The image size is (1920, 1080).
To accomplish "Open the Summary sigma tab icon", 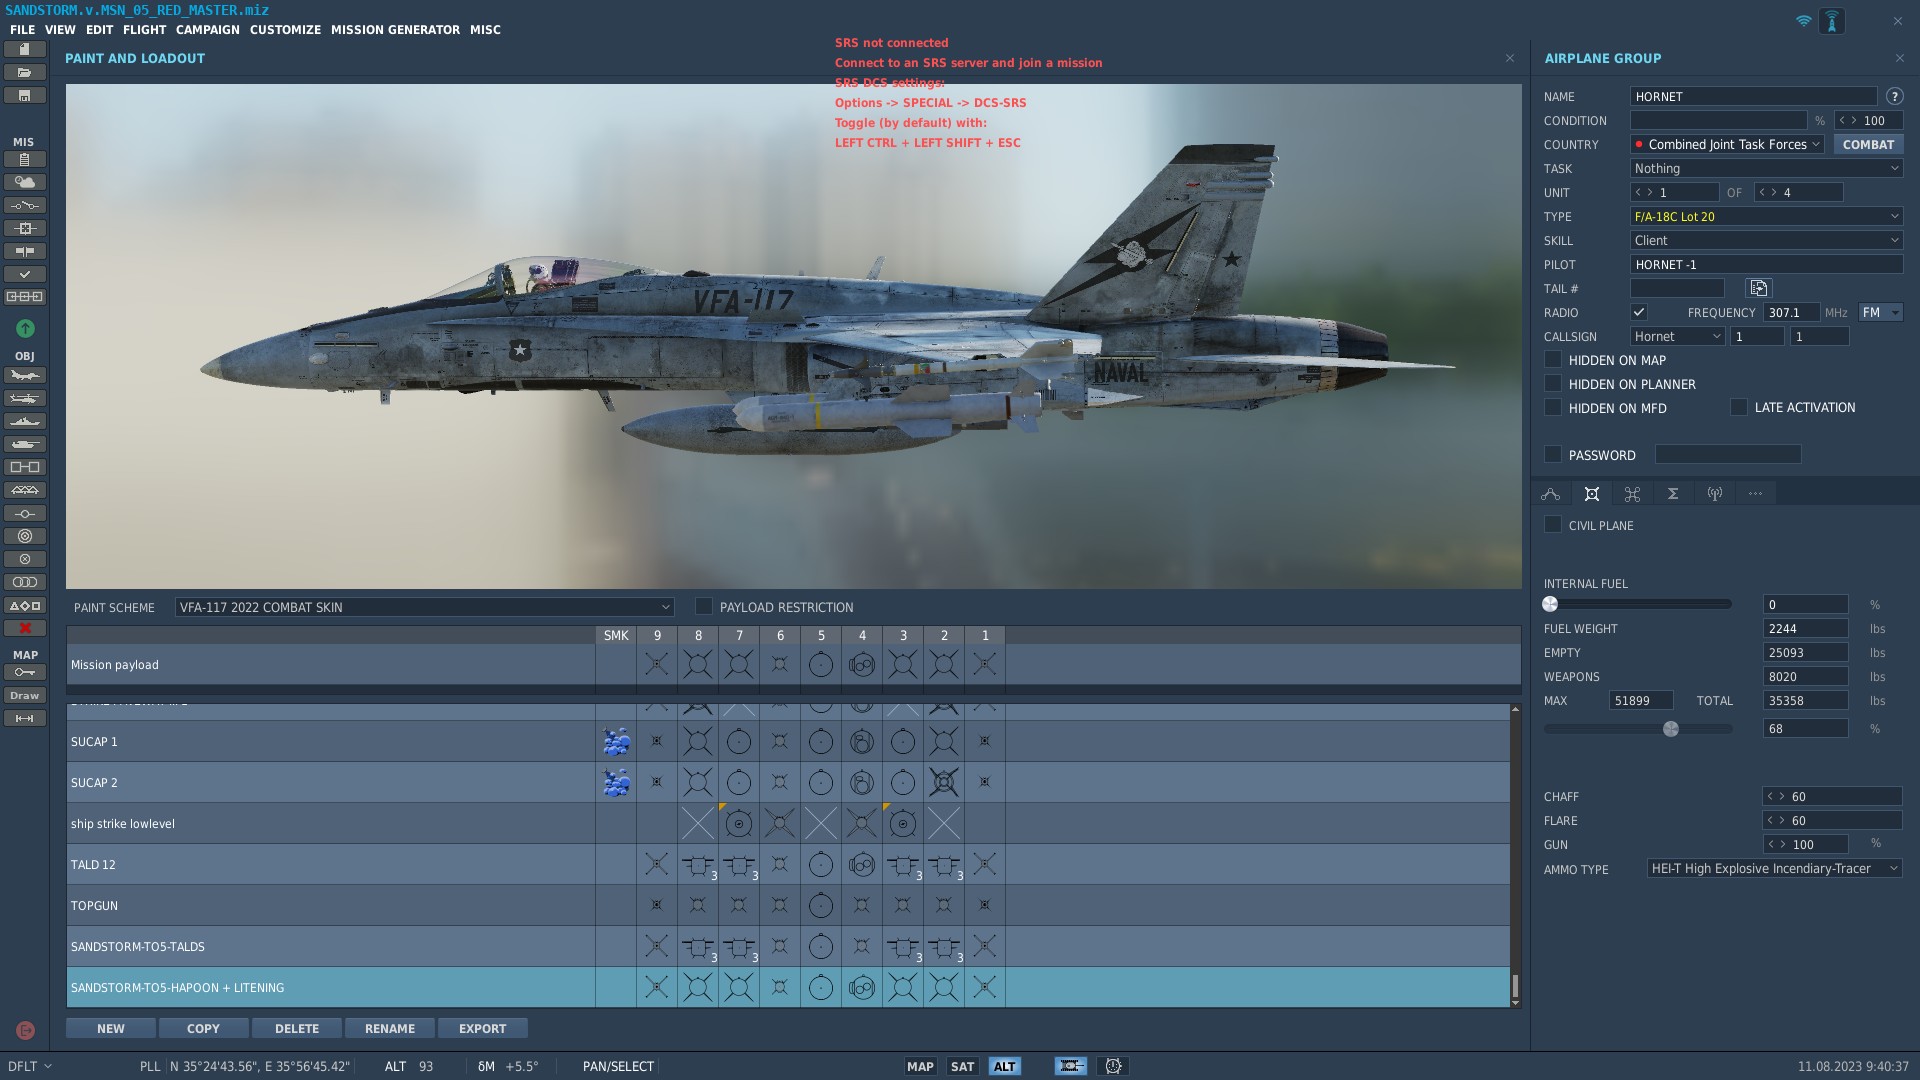I will tap(1673, 494).
